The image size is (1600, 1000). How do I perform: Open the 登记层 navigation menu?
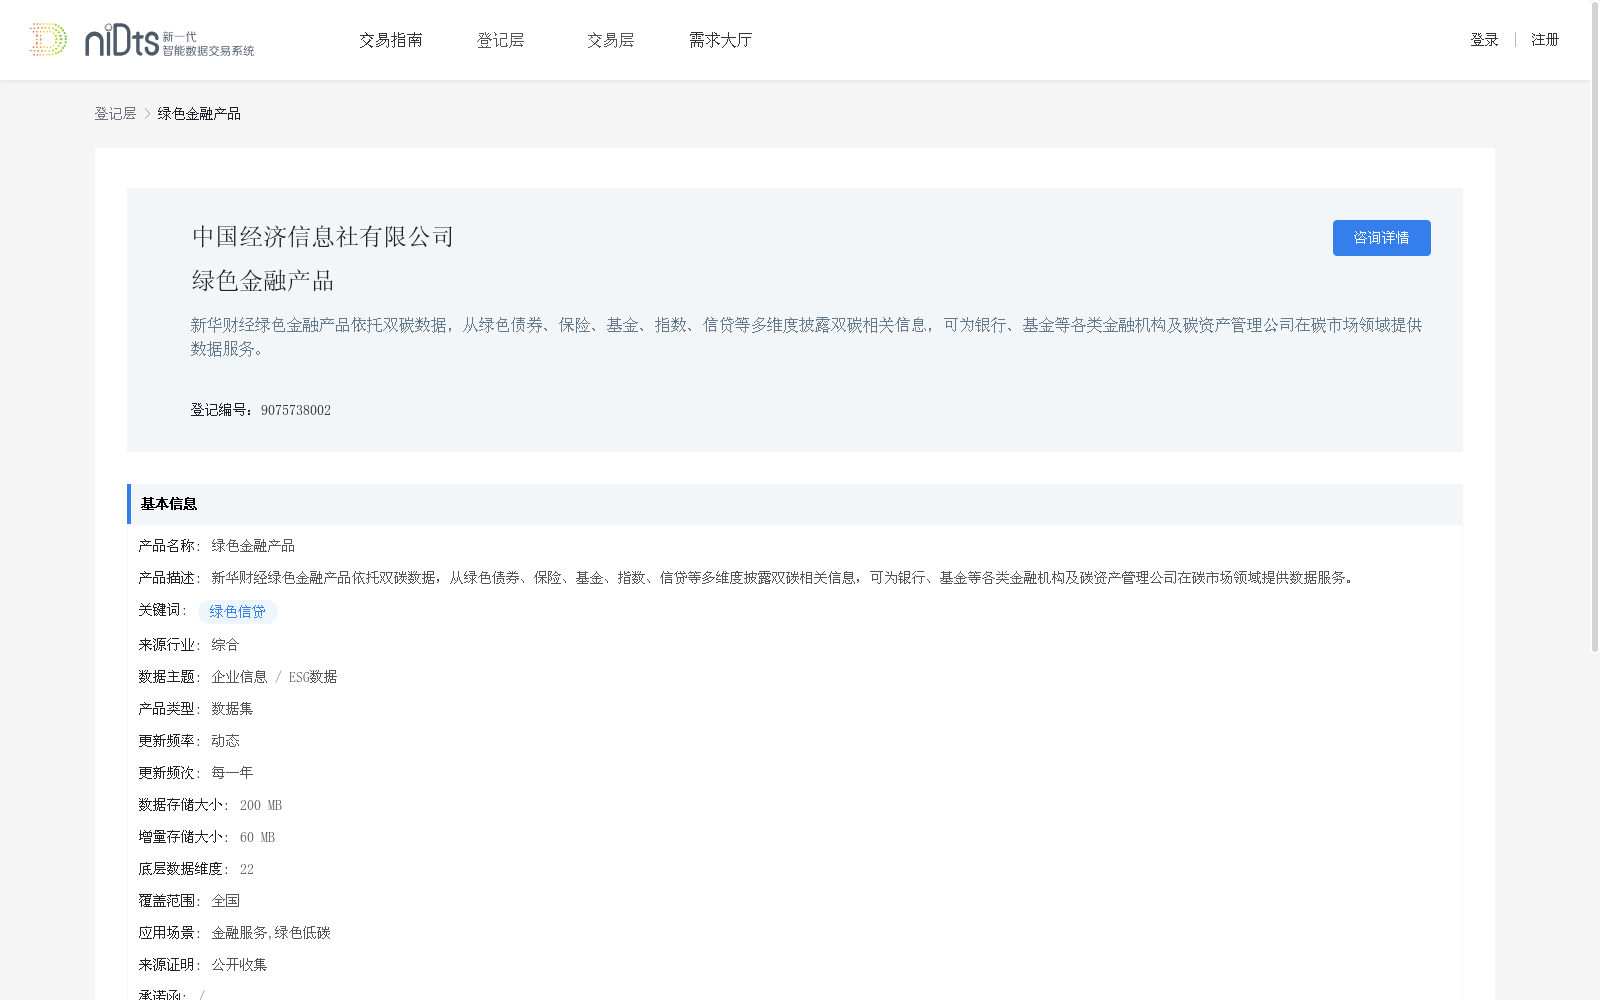(501, 40)
